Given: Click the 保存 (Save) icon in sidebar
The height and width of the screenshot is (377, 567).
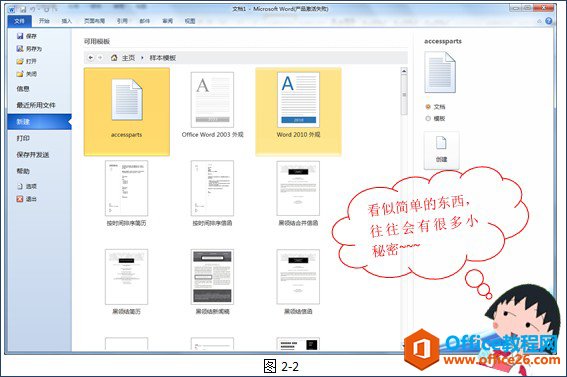Looking at the screenshot, I should [20, 36].
